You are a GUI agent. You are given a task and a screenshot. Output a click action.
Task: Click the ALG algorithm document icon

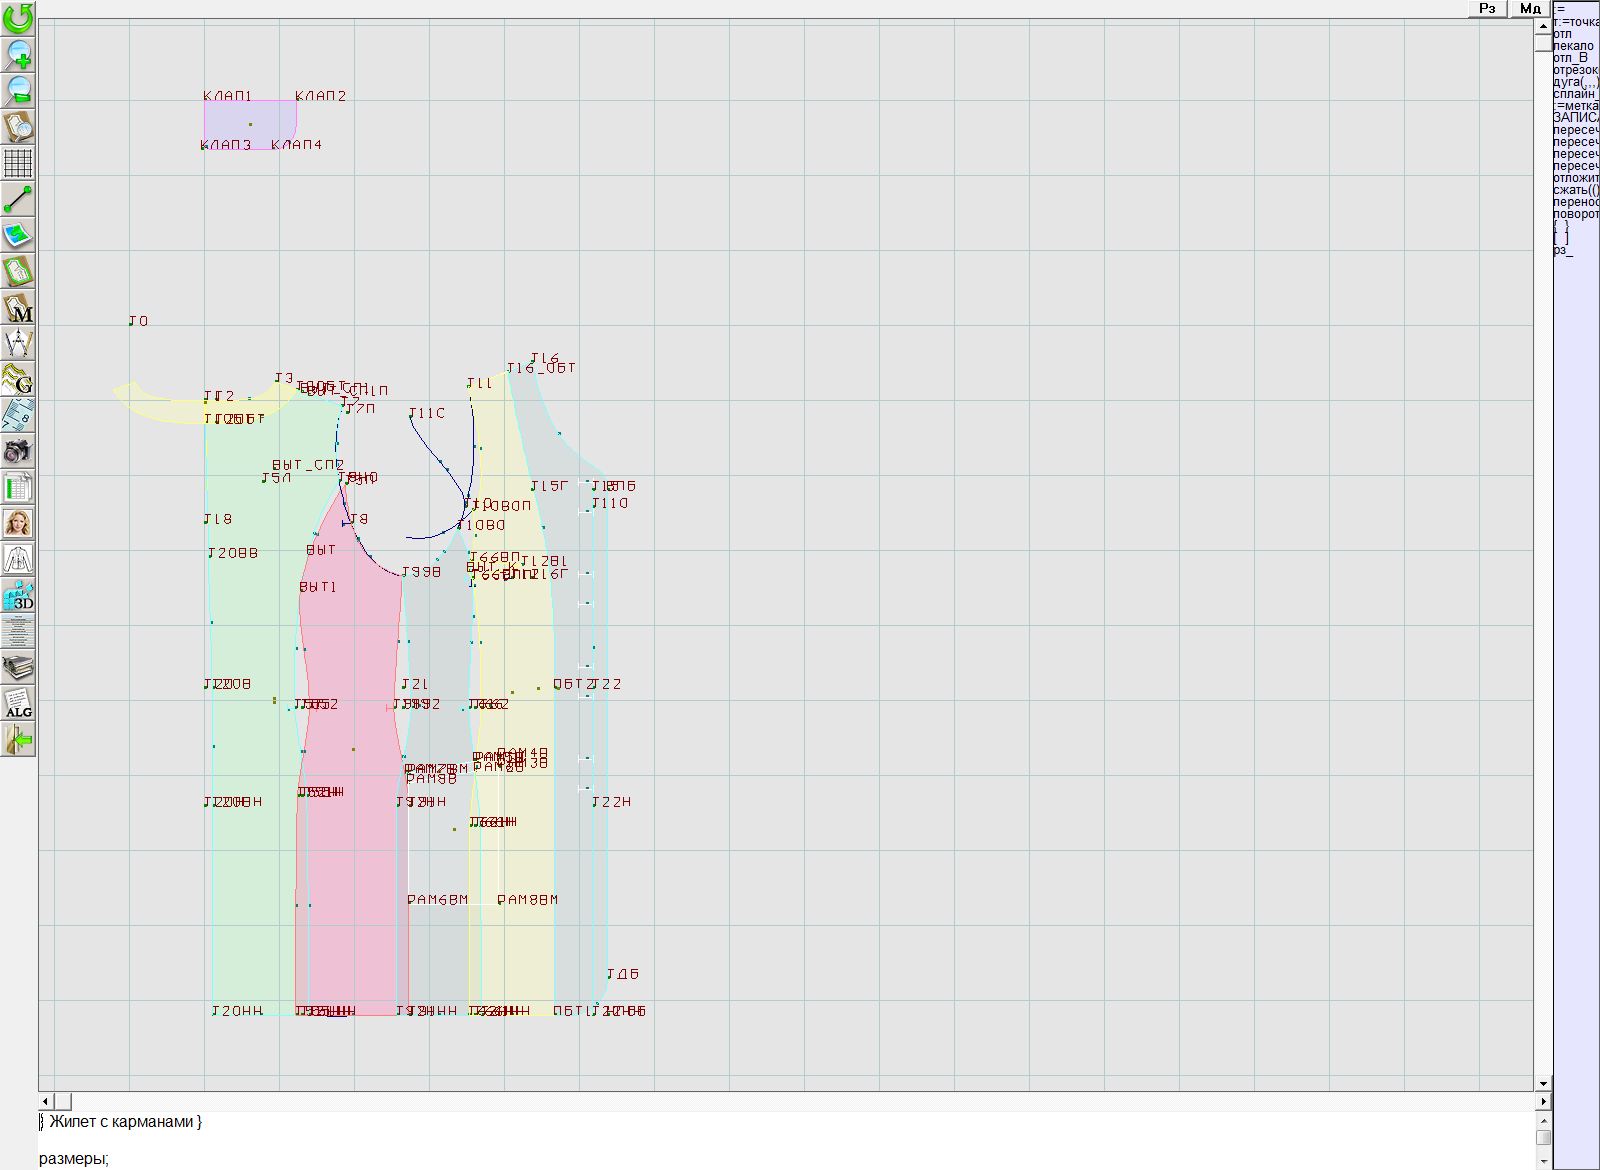pyautogui.click(x=18, y=703)
